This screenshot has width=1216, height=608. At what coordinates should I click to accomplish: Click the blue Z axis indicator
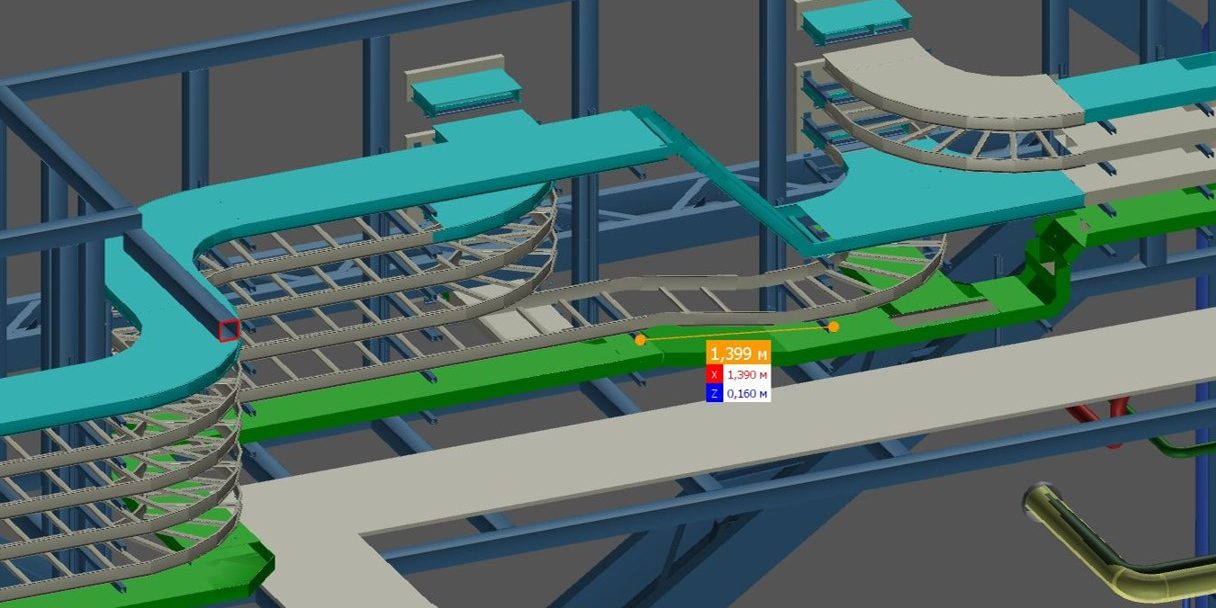tap(714, 394)
